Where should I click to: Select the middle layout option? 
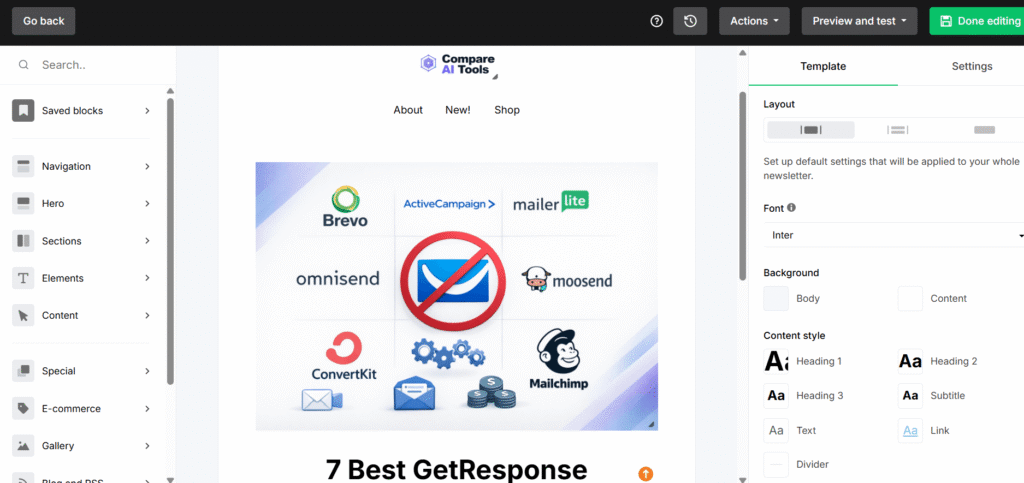click(898, 130)
